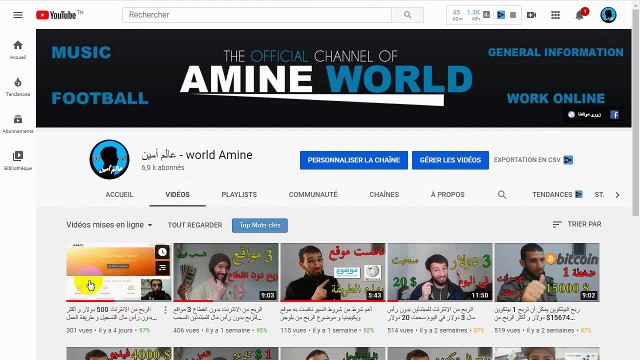Click the extension stats panel icon
The height and width of the screenshot is (360, 640).
(487, 15)
